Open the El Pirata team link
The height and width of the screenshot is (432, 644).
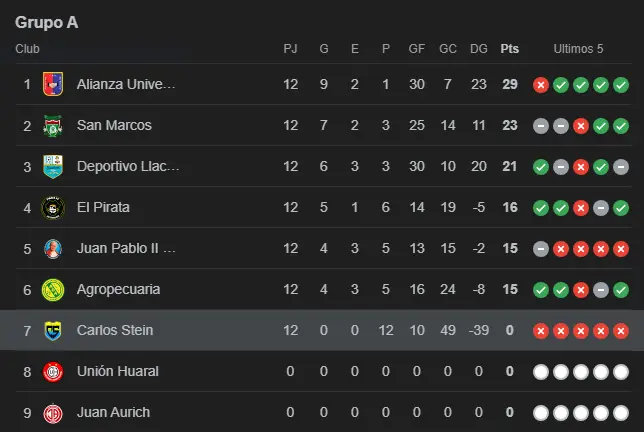pos(103,208)
